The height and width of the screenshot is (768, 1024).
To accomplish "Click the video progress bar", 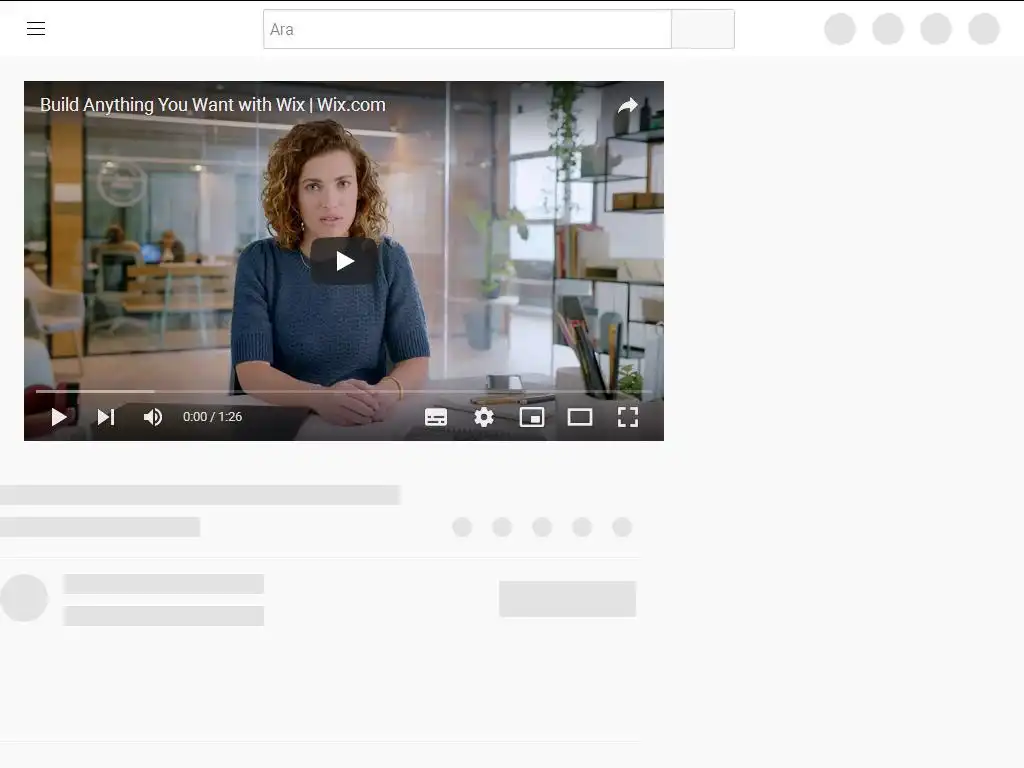I will (x=344, y=391).
